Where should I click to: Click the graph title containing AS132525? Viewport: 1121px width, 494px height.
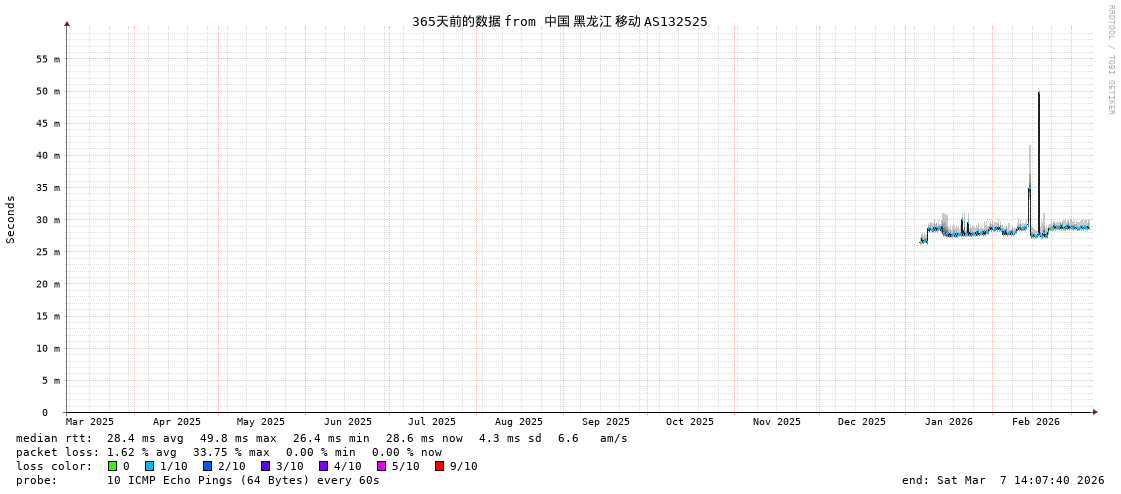tap(559, 21)
